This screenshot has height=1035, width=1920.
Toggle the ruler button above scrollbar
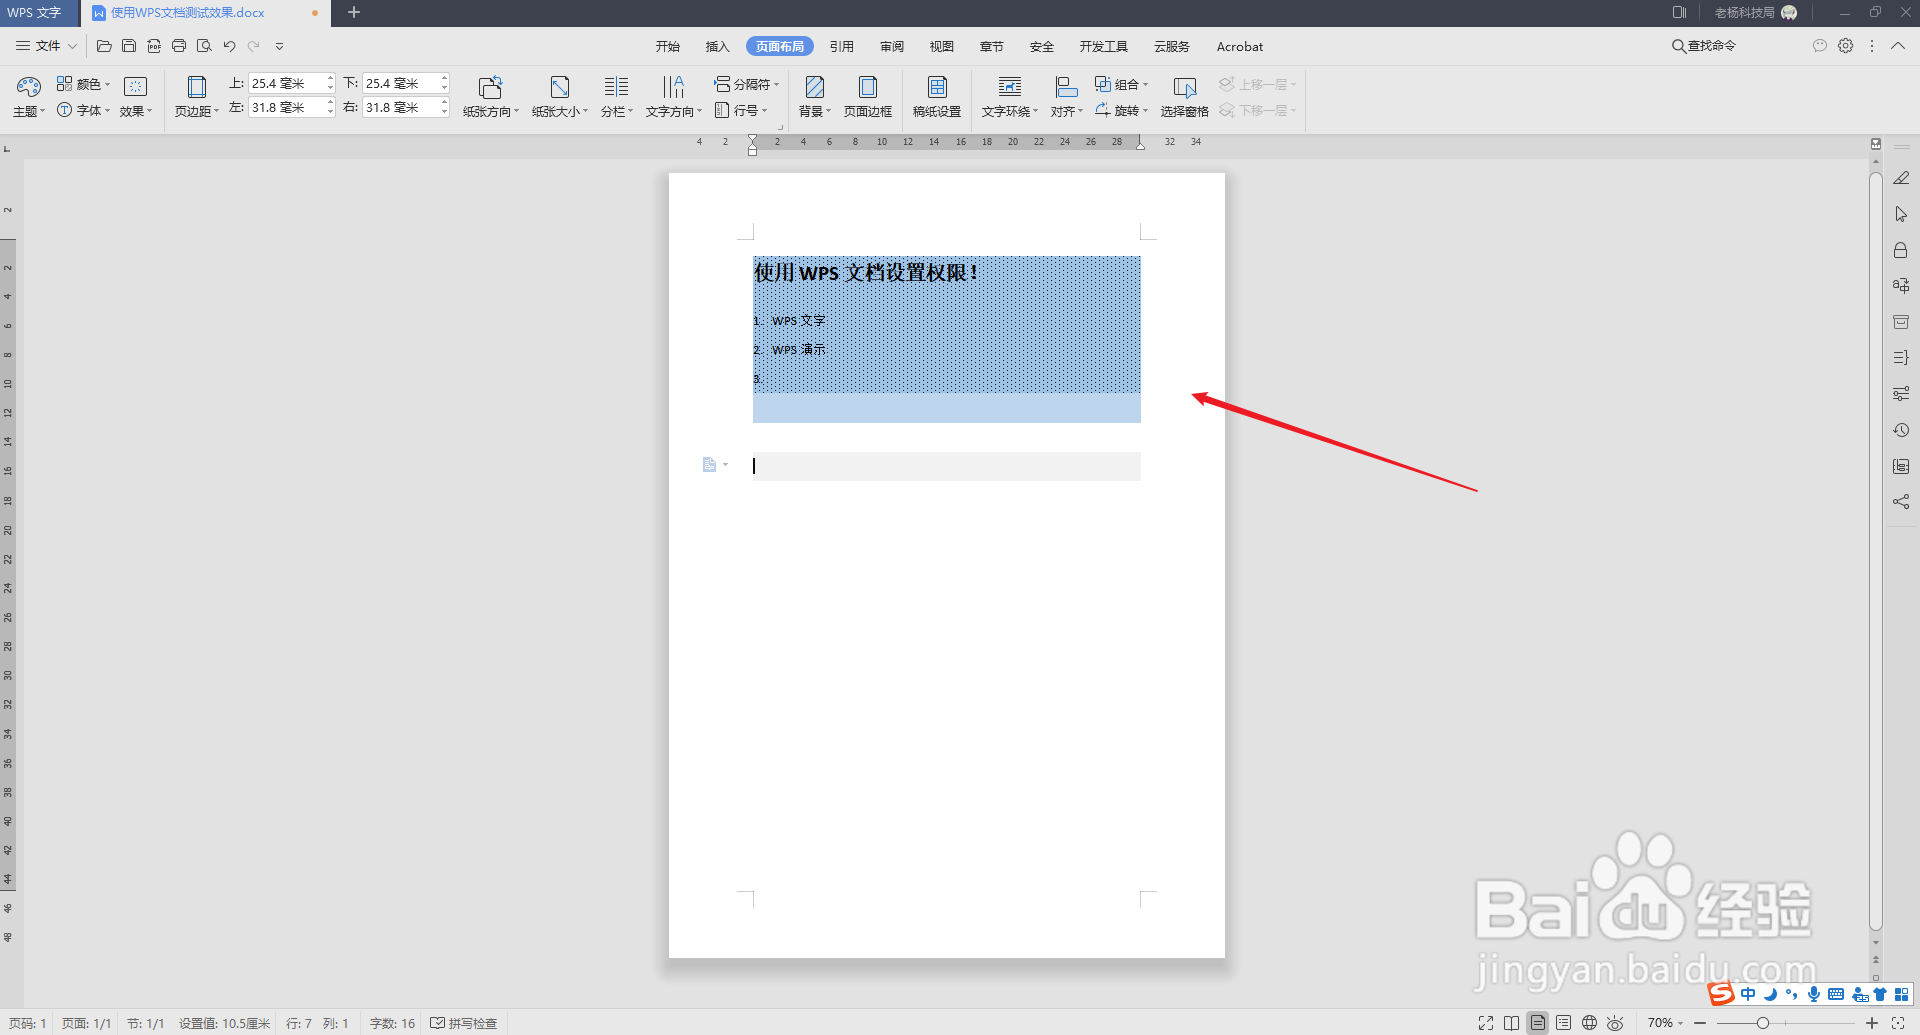[x=1876, y=144]
